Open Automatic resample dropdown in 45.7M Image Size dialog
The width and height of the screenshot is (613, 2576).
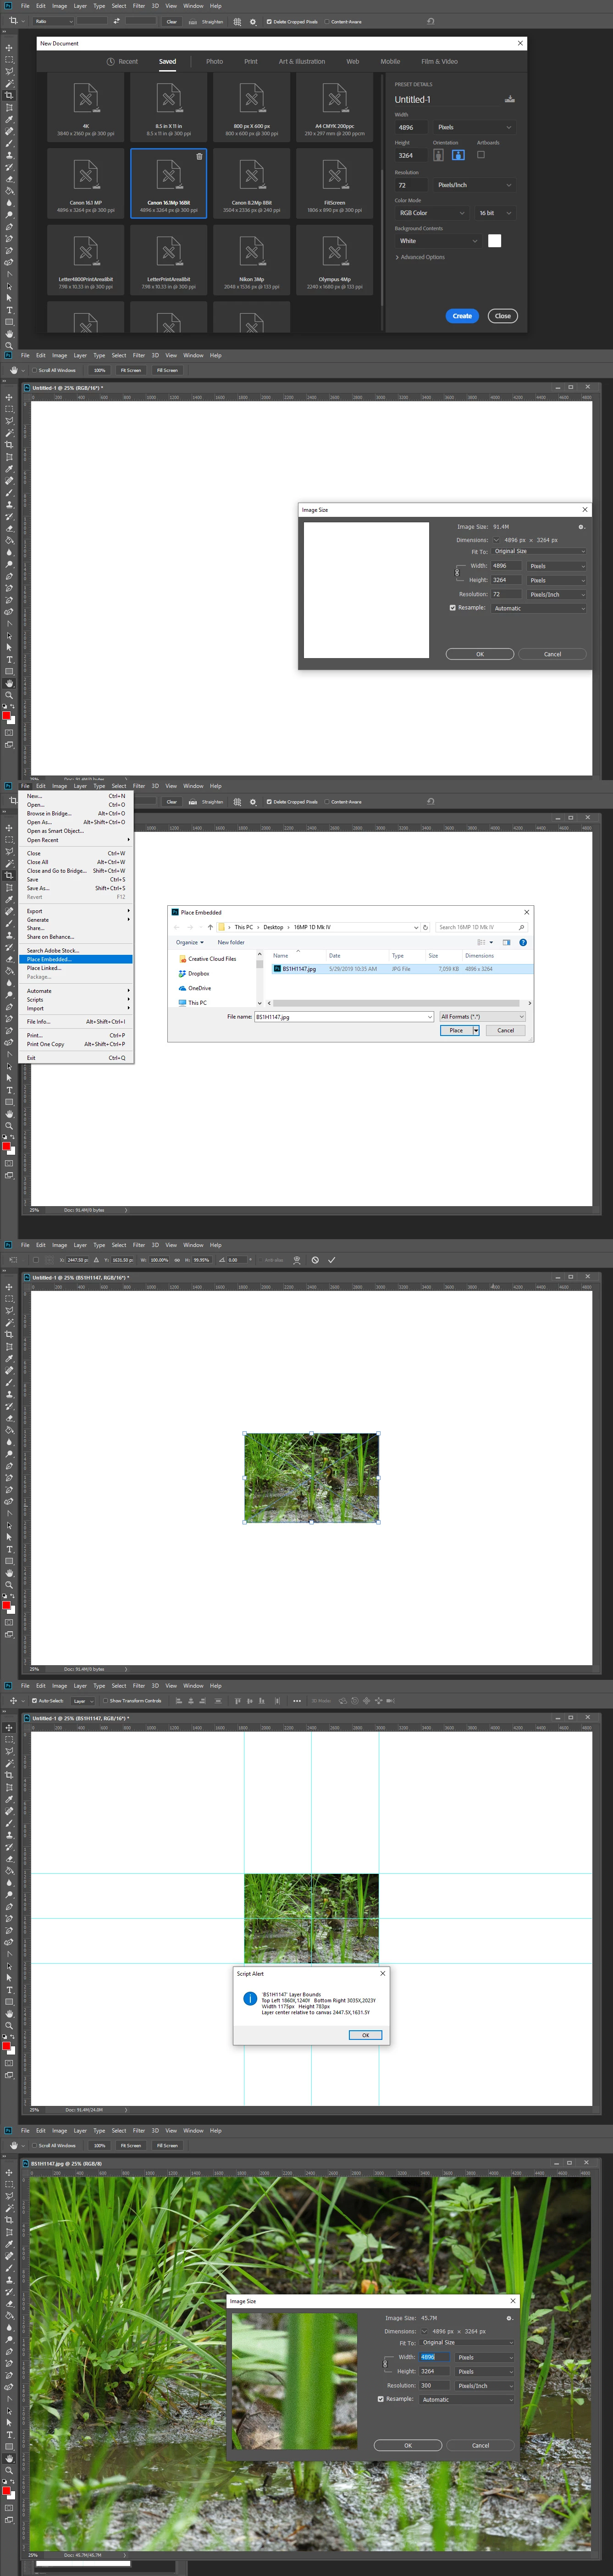[x=467, y=2399]
